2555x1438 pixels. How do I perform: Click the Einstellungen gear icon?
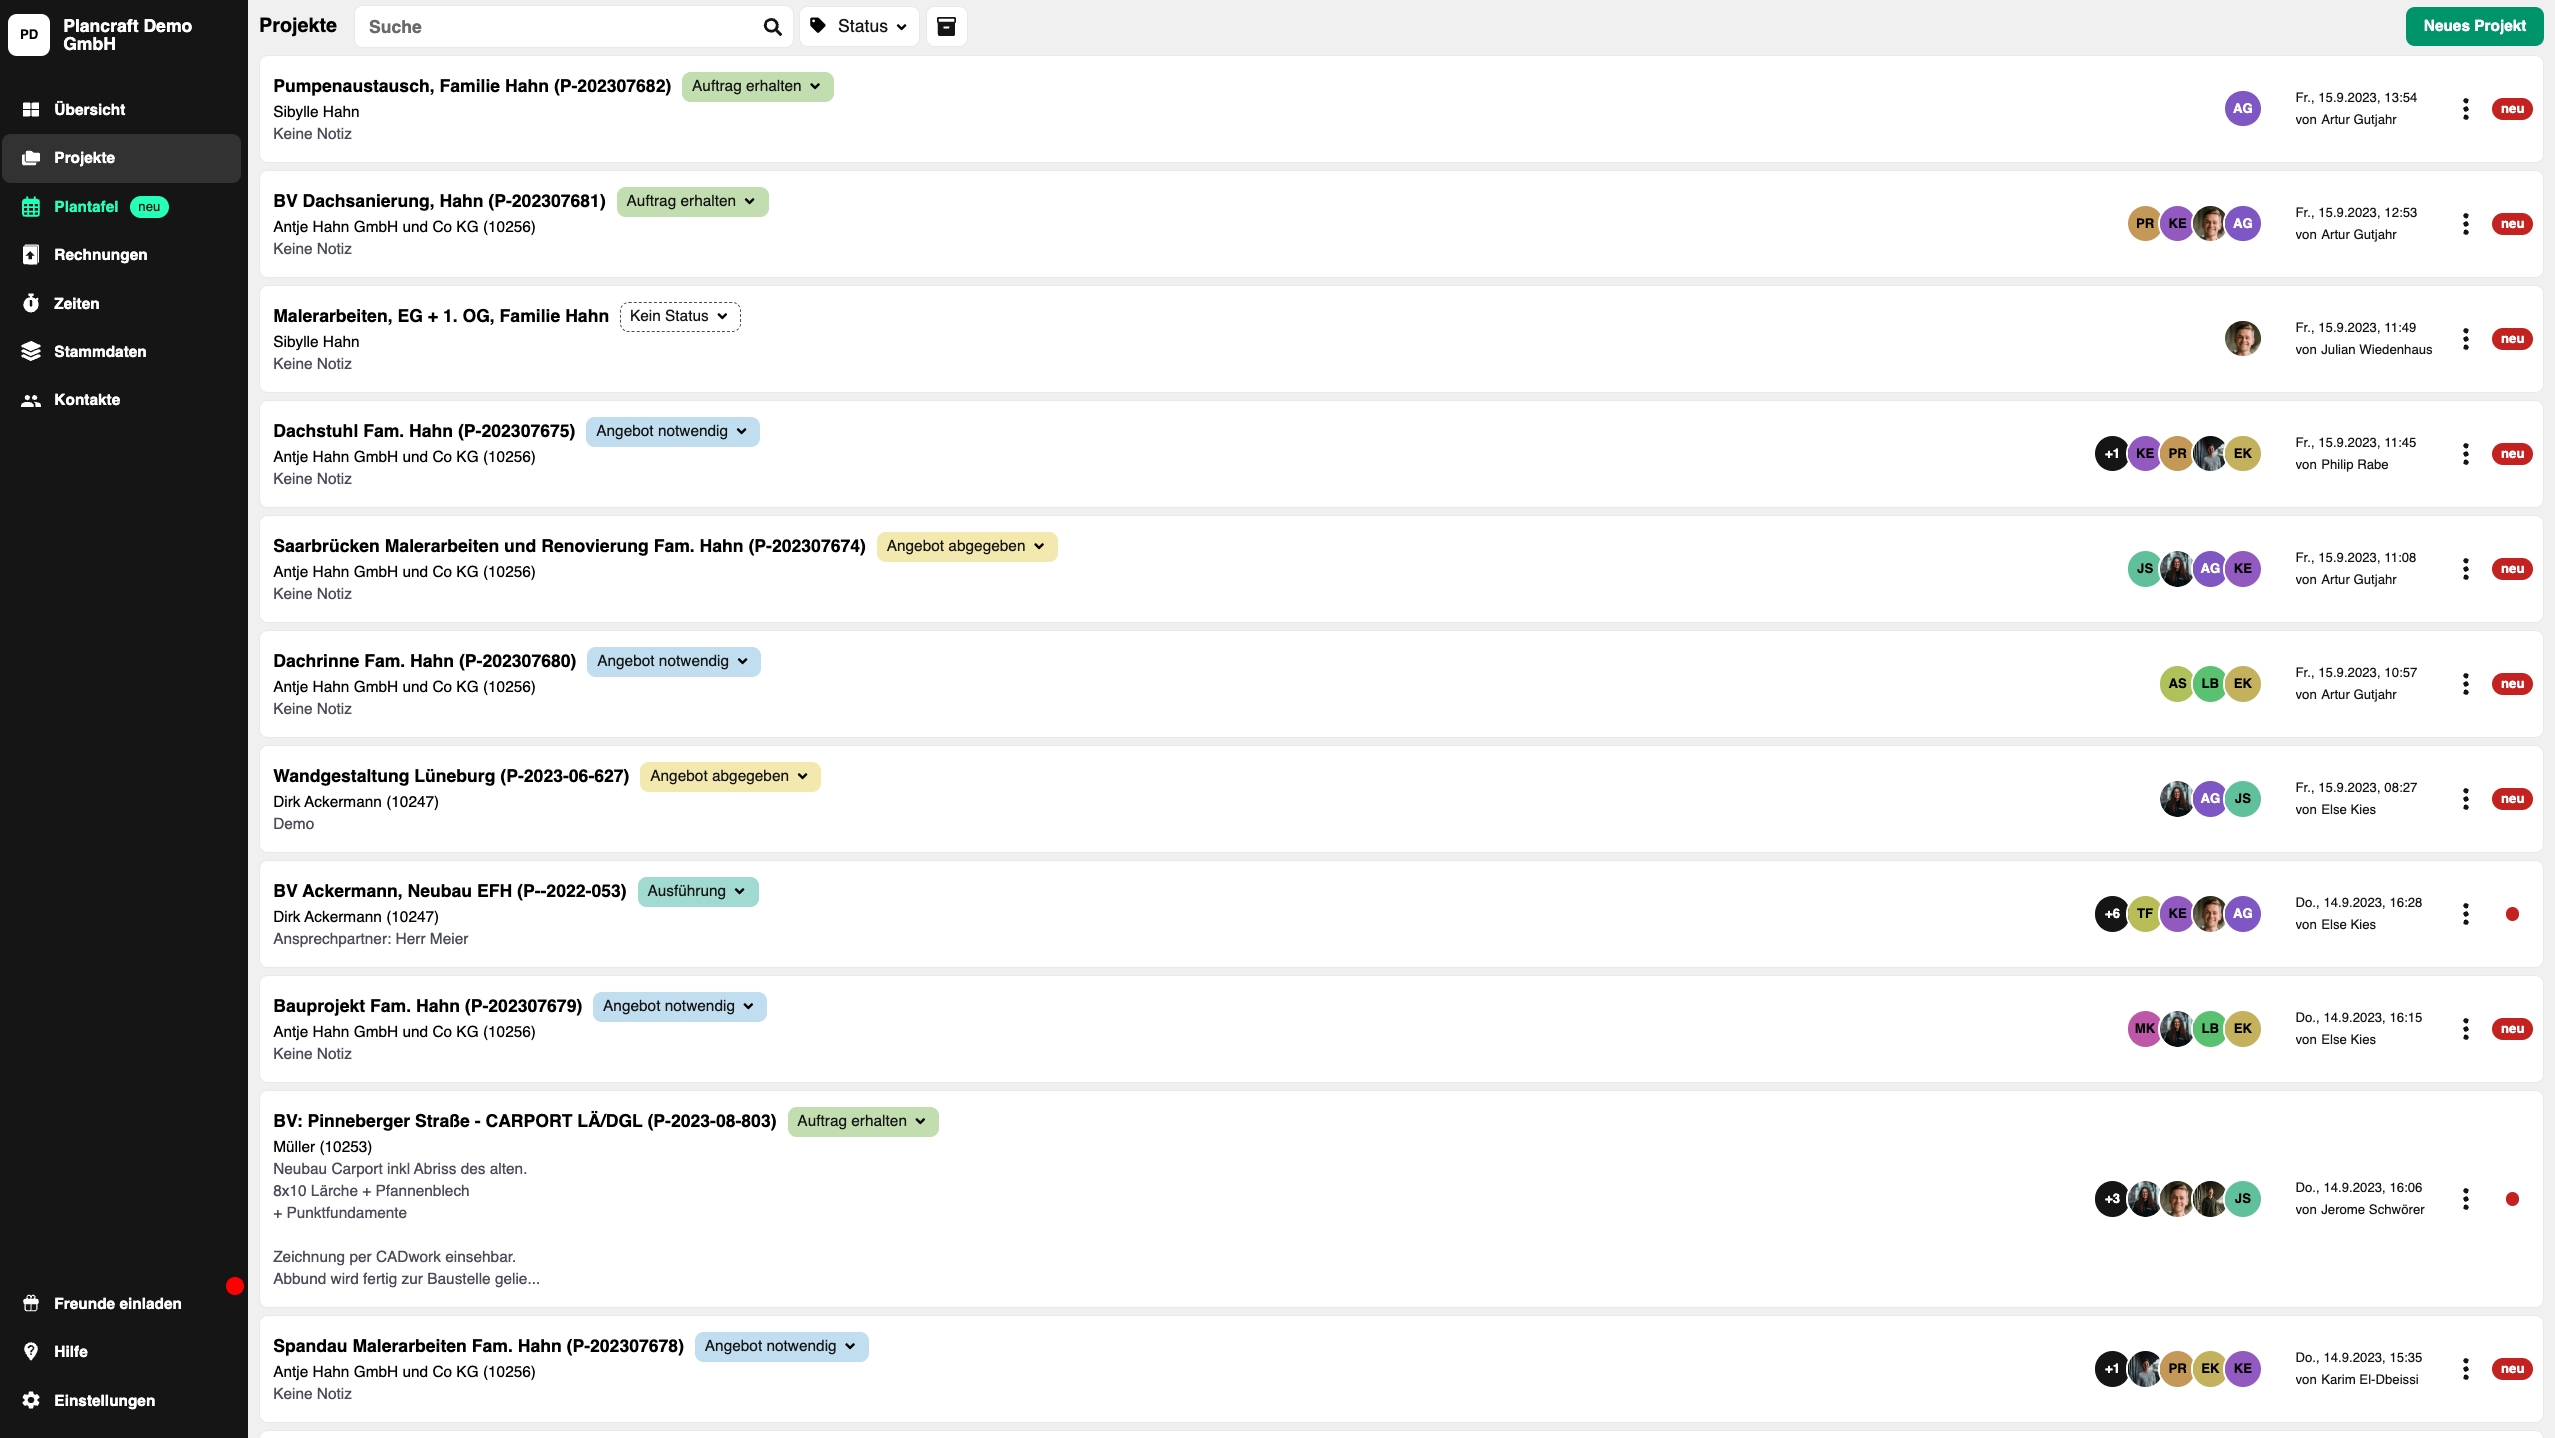(x=31, y=1400)
